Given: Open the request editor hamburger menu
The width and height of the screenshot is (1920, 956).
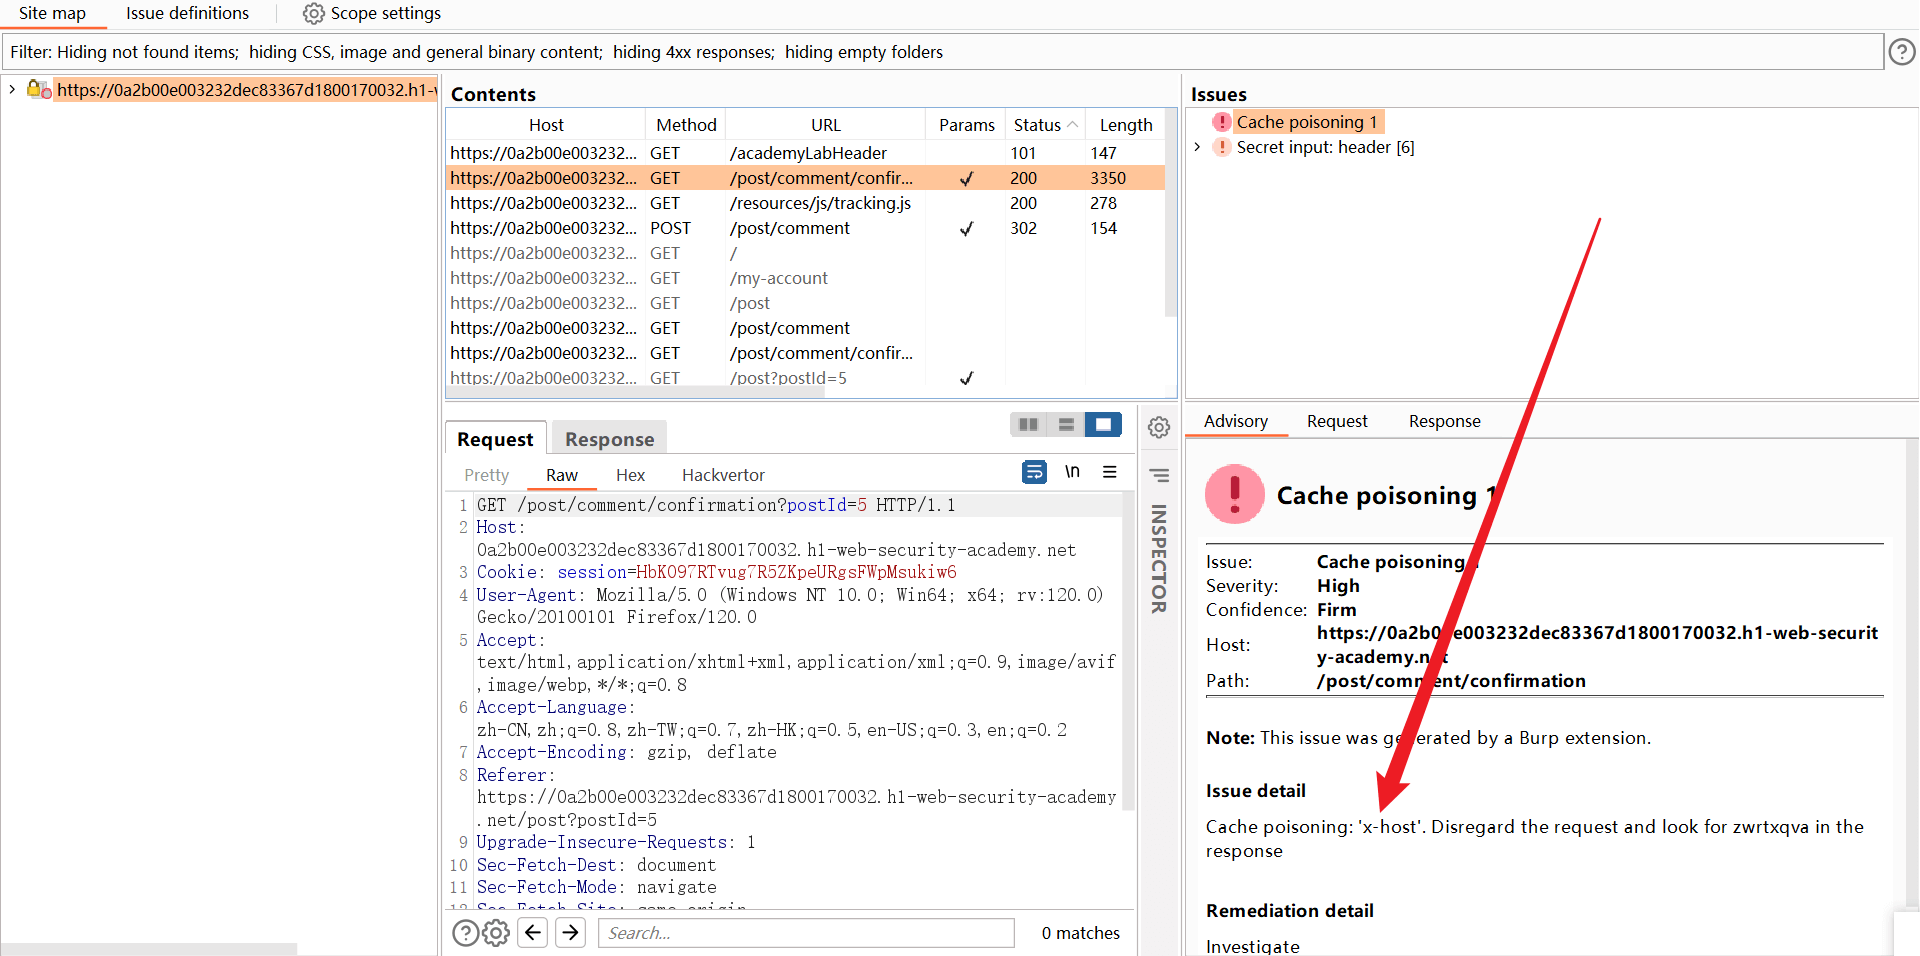Looking at the screenshot, I should (1110, 472).
